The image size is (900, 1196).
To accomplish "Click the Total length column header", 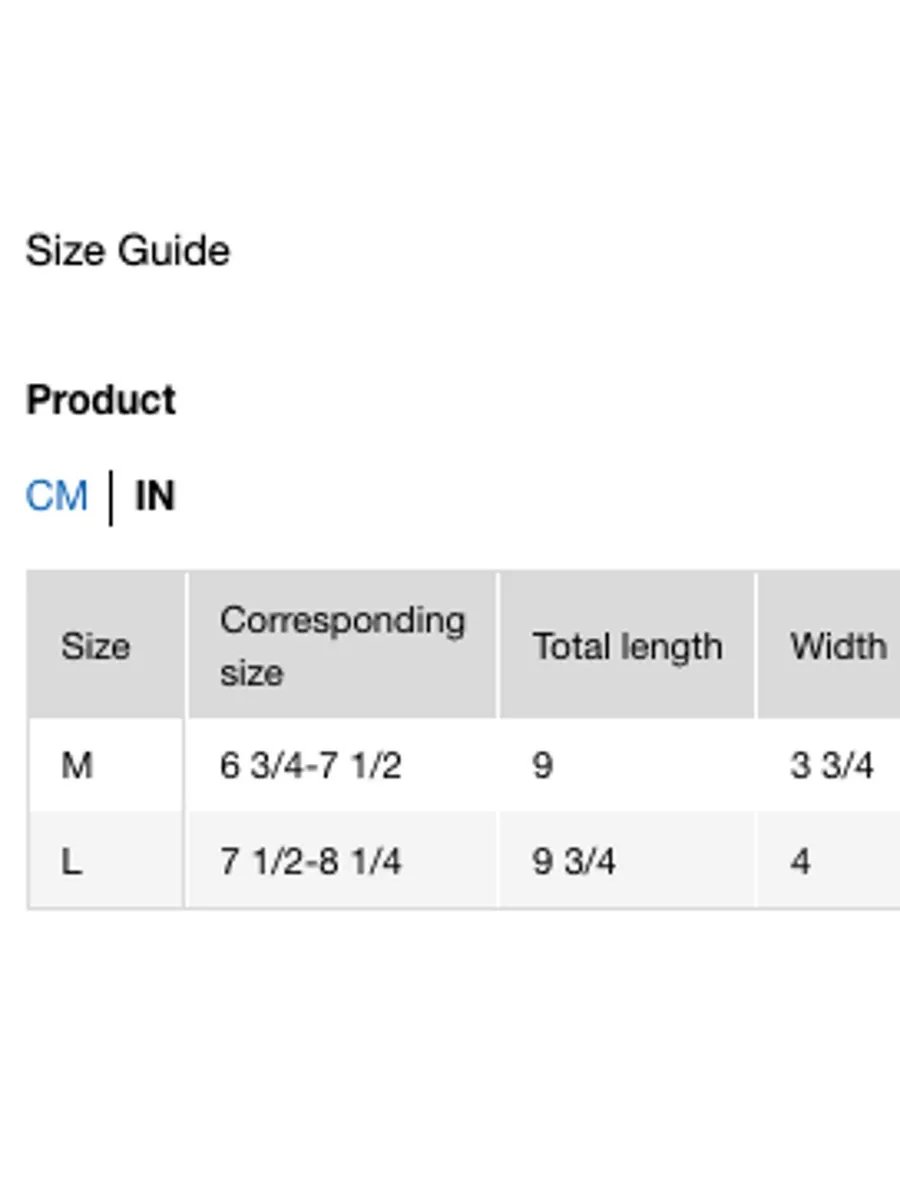I will pos(627,645).
